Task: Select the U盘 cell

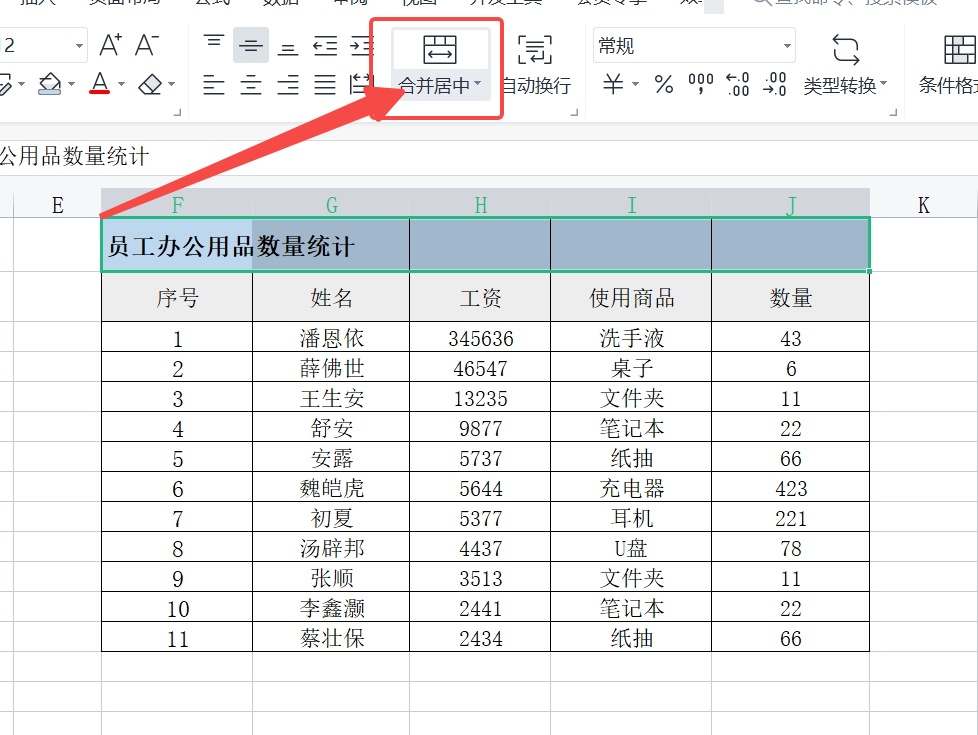Action: [631, 547]
